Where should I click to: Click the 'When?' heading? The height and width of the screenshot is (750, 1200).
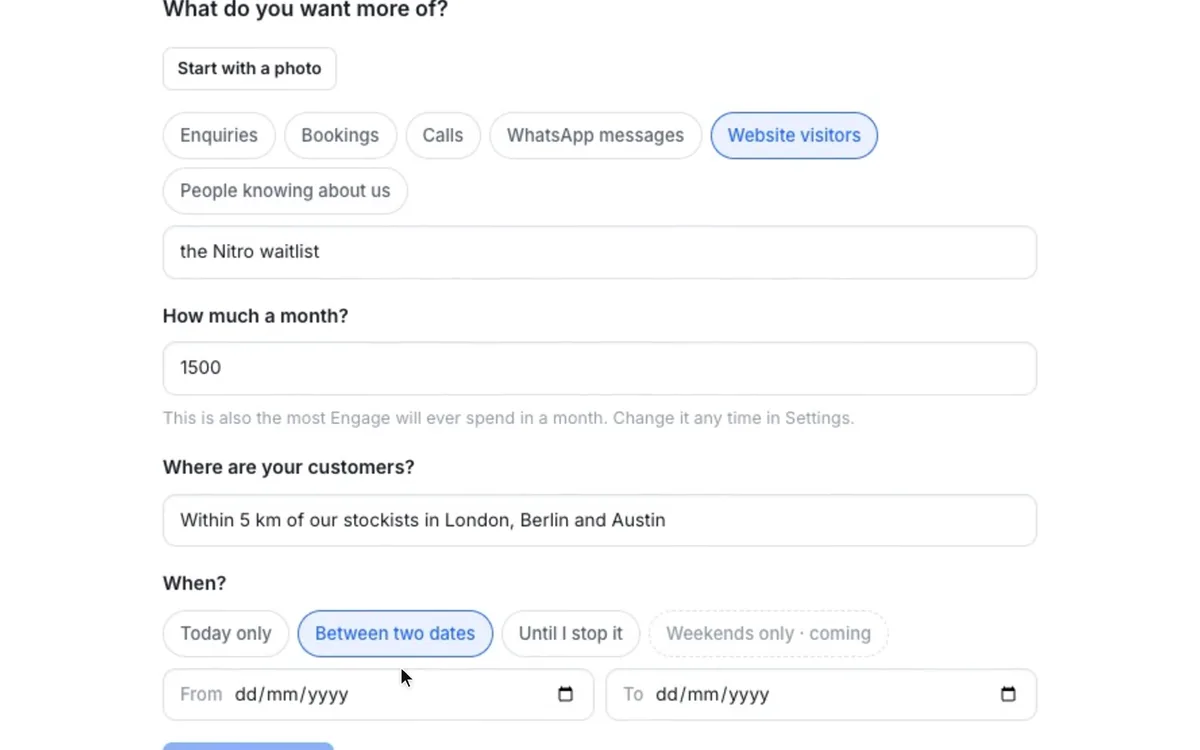tap(195, 583)
